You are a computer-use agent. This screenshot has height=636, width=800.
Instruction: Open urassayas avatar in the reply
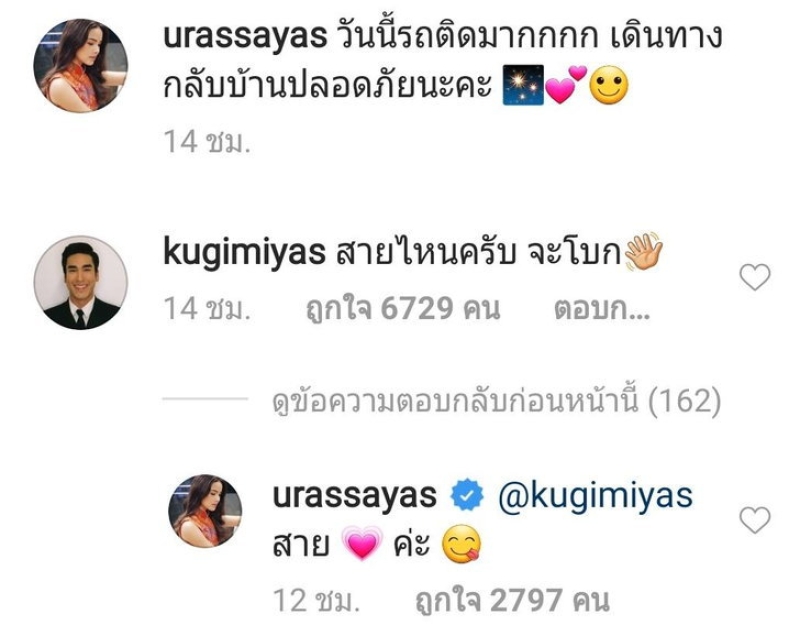(x=205, y=511)
